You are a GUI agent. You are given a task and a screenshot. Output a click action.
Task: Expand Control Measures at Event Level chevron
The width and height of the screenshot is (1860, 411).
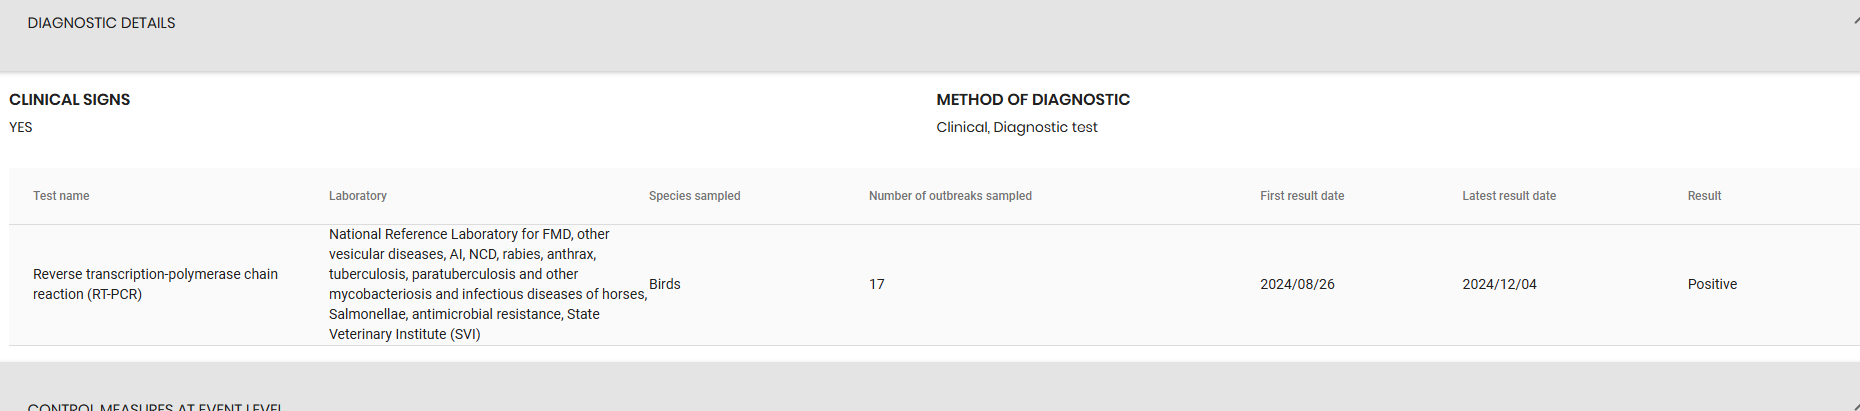[1855, 406]
